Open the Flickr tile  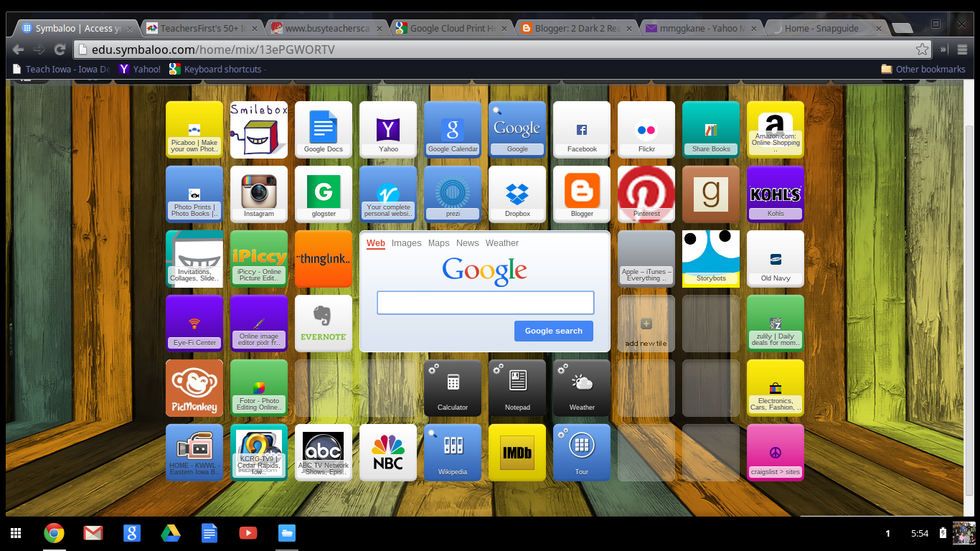coord(646,129)
